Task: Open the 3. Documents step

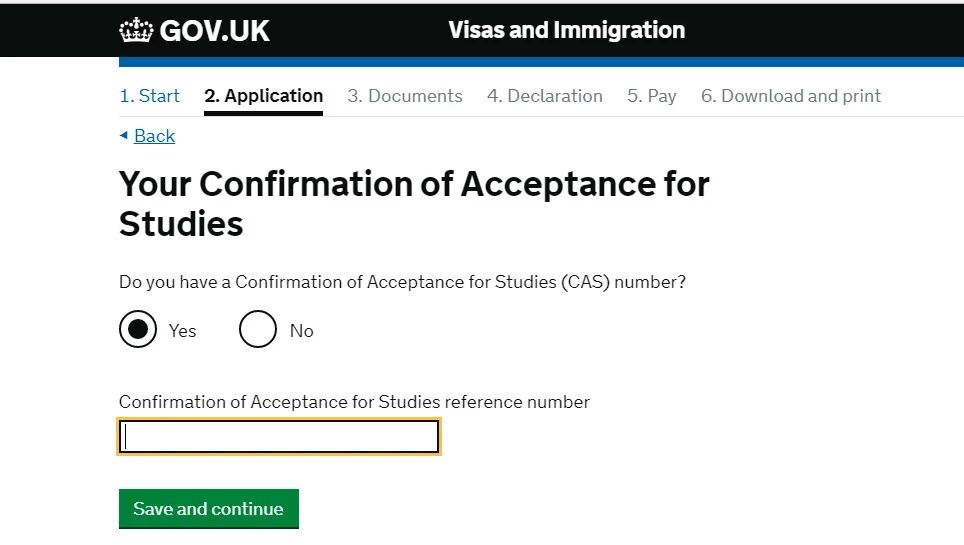Action: 404,96
